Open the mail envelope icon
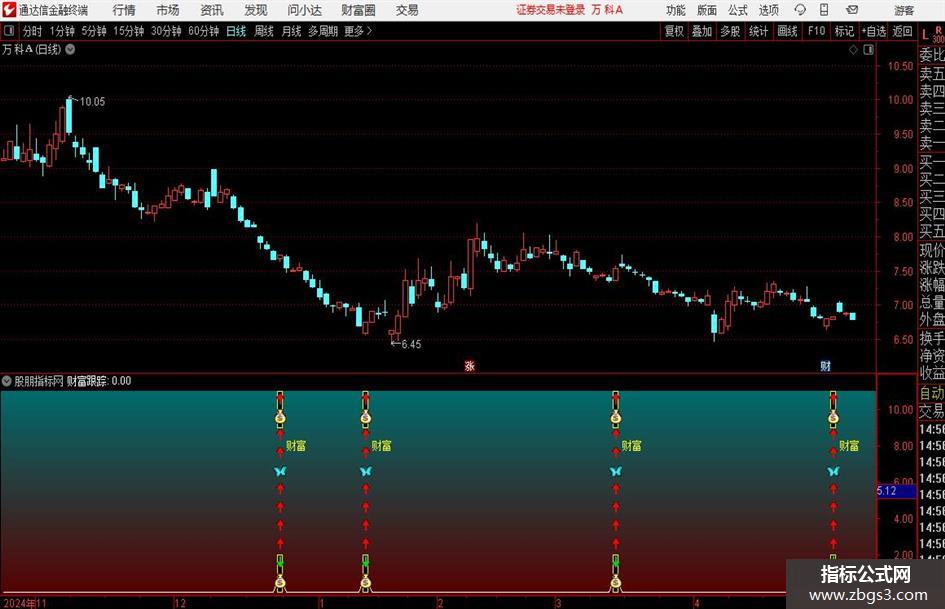Image resolution: width=945 pixels, height=609 pixels. 852,10
